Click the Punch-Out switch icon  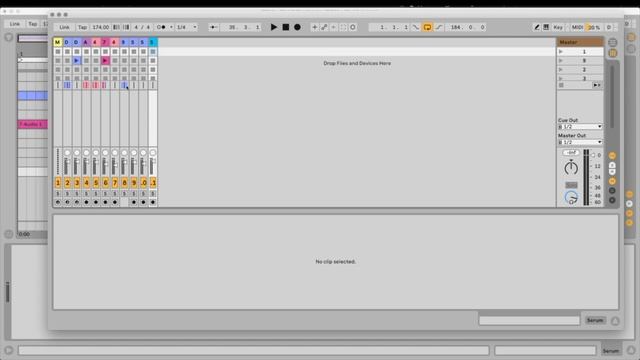pyautogui.click(x=439, y=27)
